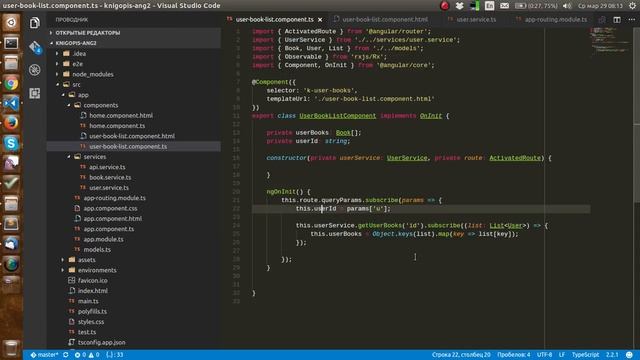Click the TypeScript version 2.2.1
The width and height of the screenshot is (640, 360).
pyautogui.click(x=612, y=355)
